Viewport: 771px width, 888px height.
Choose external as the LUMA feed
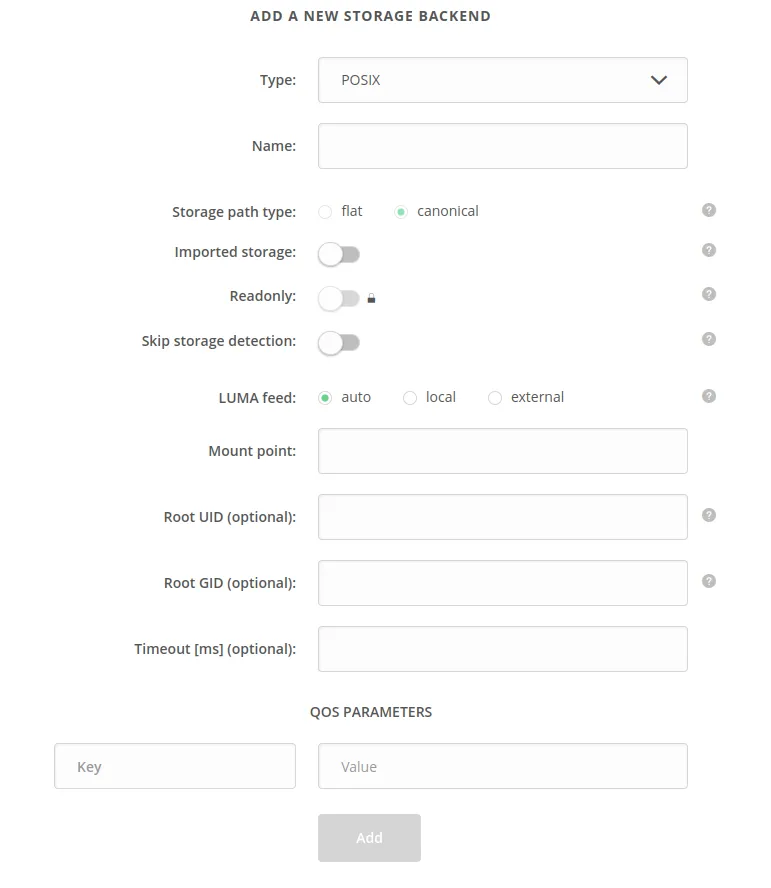[494, 397]
